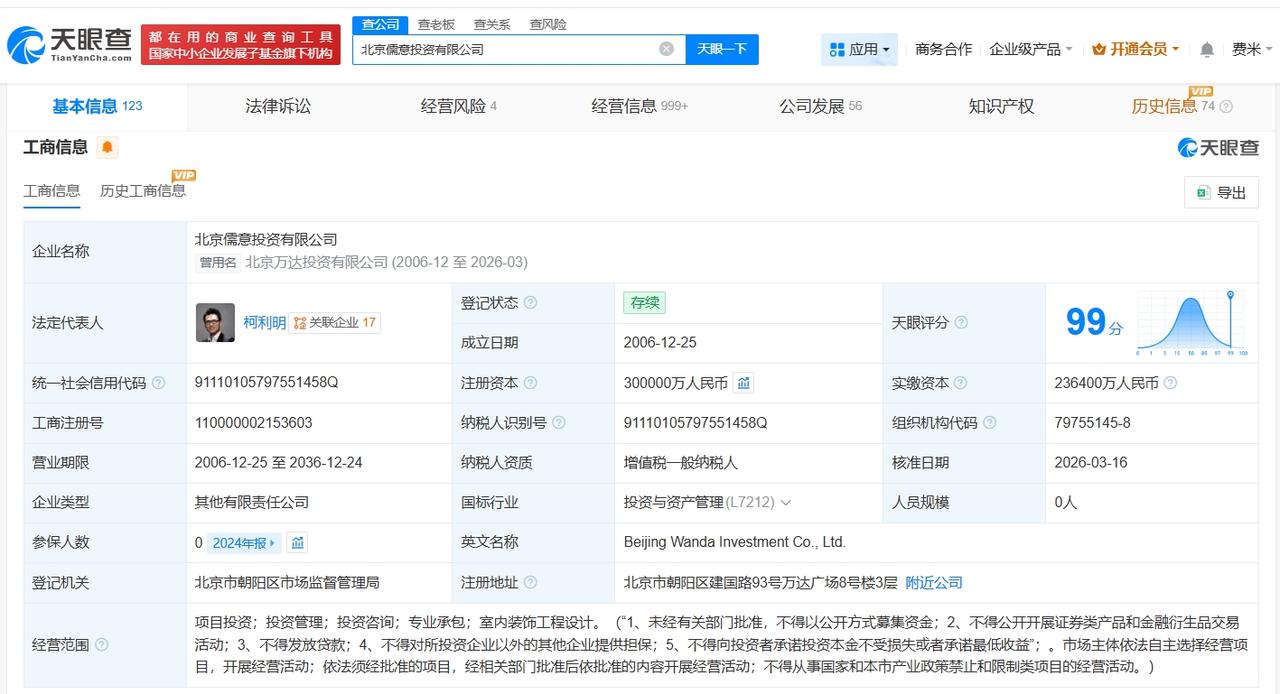Click the 99分 score value
This screenshot has height=694, width=1280.
coord(1094,322)
